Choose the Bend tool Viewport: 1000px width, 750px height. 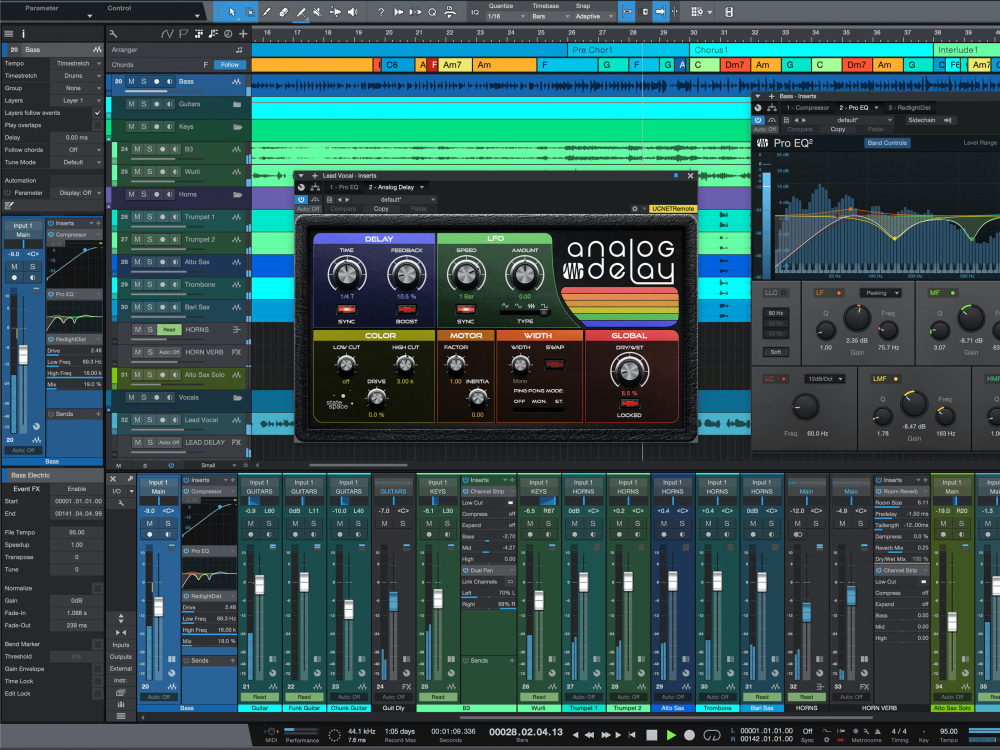tap(335, 11)
